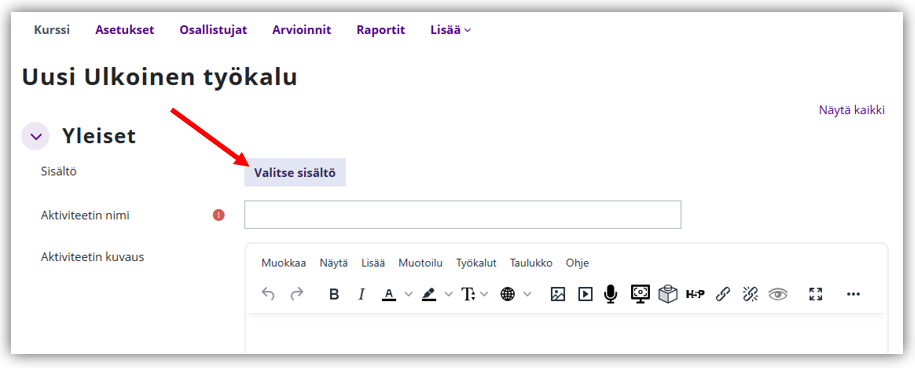Image resolution: width=915 pixels, height=368 pixels.
Task: Open the editor Muokkaa menu
Action: click(284, 263)
